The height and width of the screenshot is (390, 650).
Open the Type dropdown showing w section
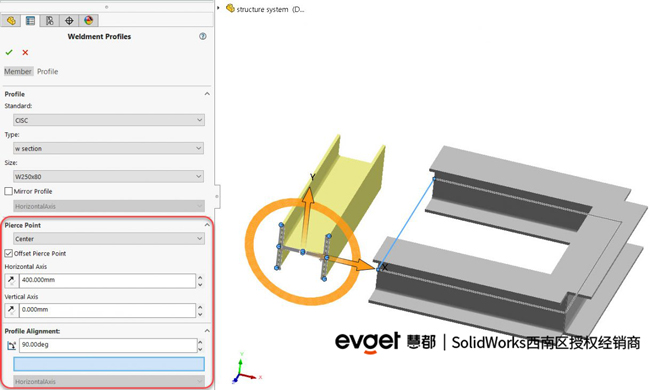(x=109, y=148)
